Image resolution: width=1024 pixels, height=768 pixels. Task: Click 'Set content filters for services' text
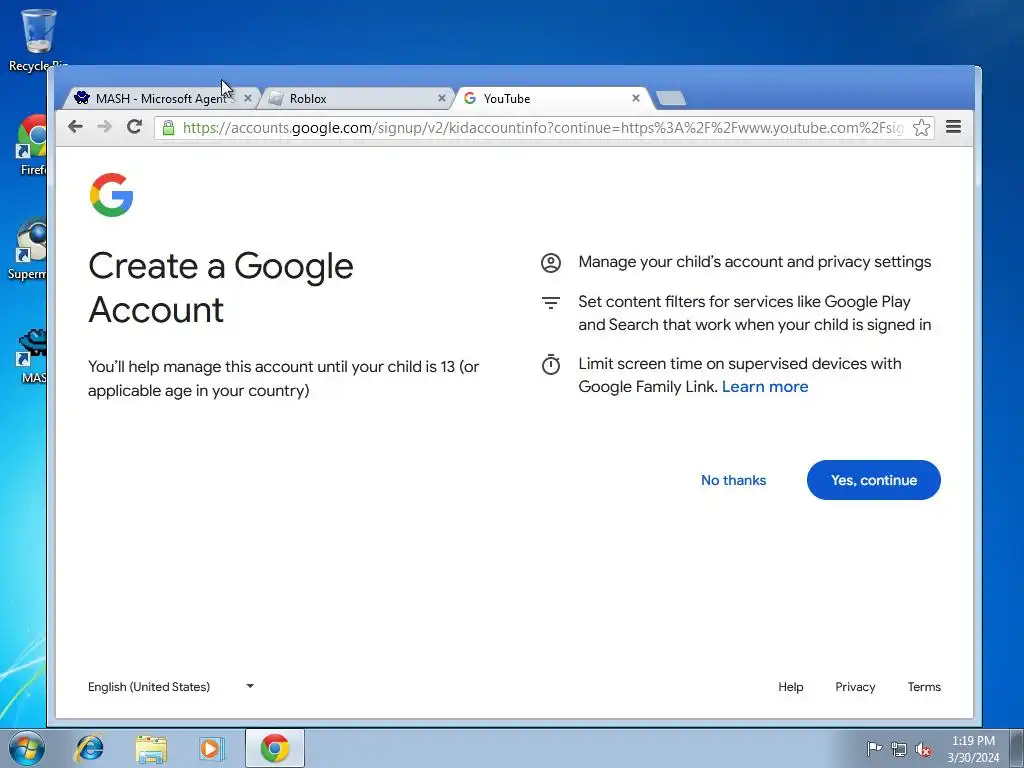point(754,313)
